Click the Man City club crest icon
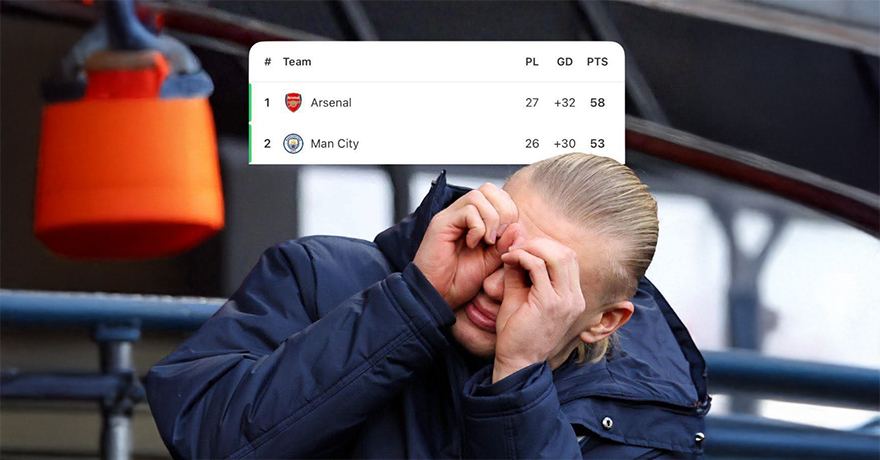 [x=293, y=144]
